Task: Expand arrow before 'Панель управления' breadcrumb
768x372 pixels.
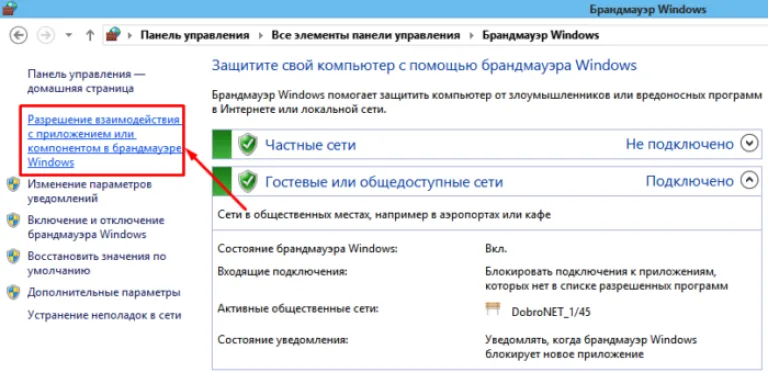Action: click(130, 35)
